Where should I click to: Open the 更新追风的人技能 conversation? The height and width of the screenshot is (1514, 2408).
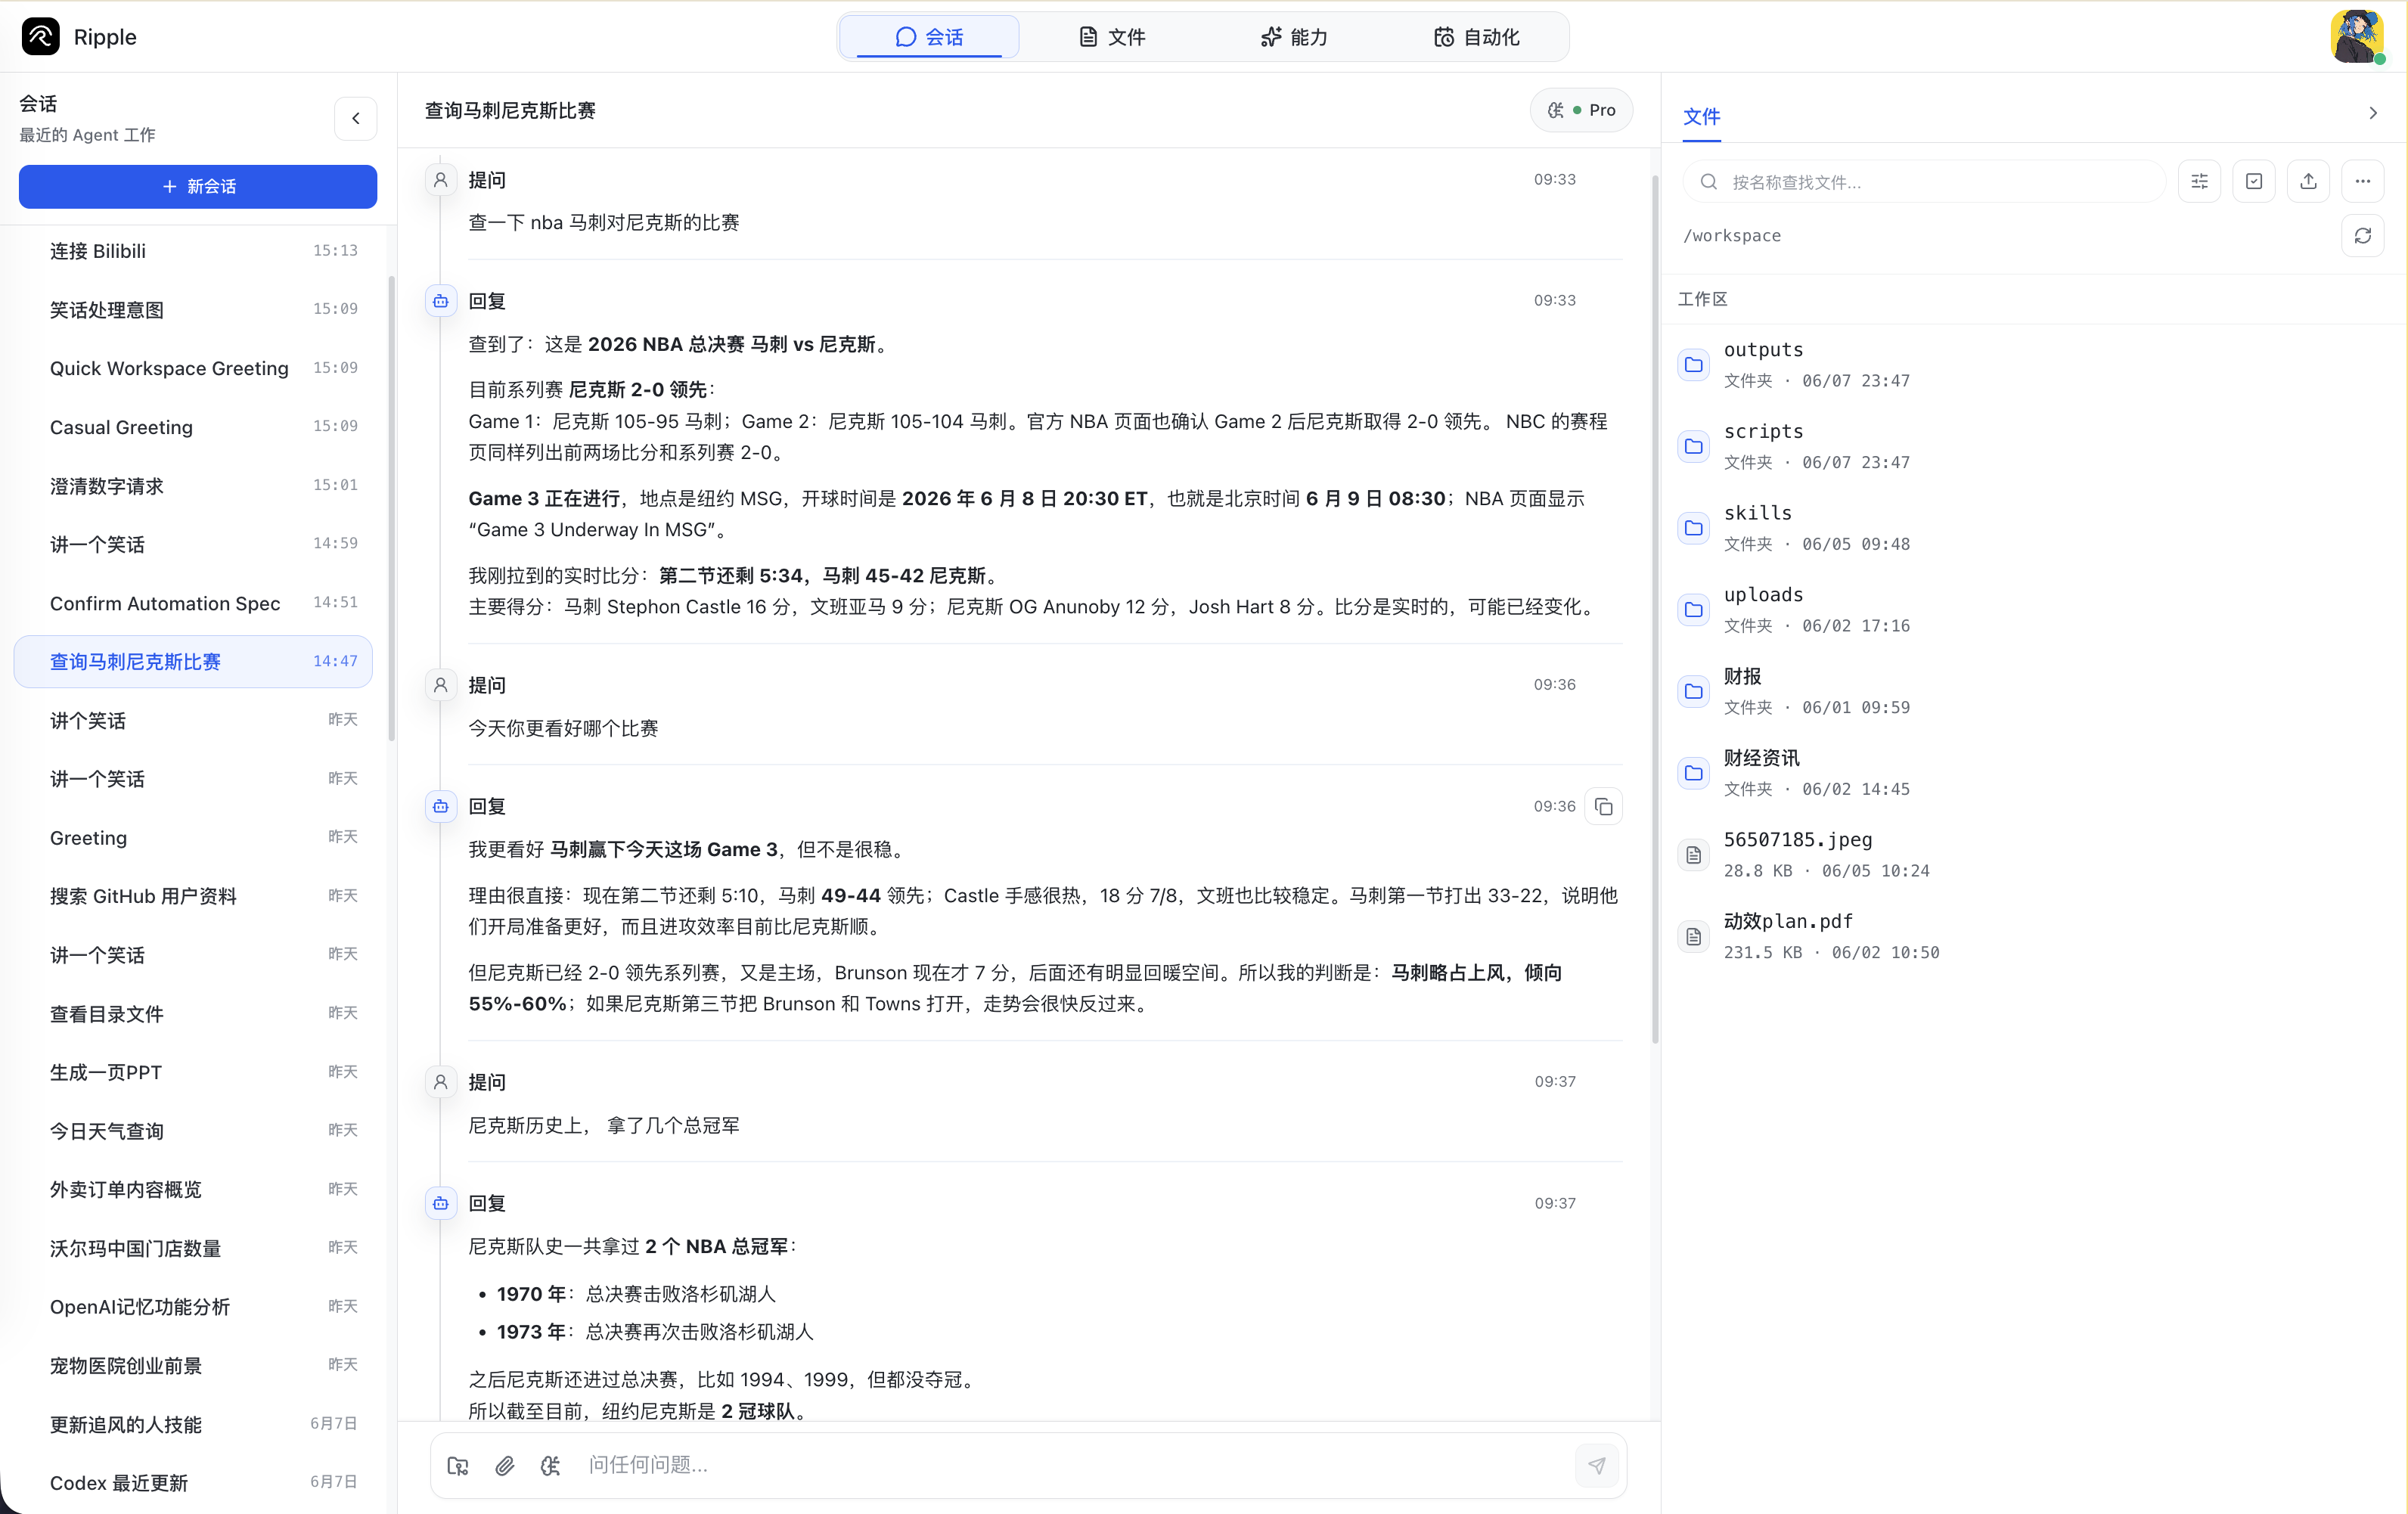point(194,1424)
